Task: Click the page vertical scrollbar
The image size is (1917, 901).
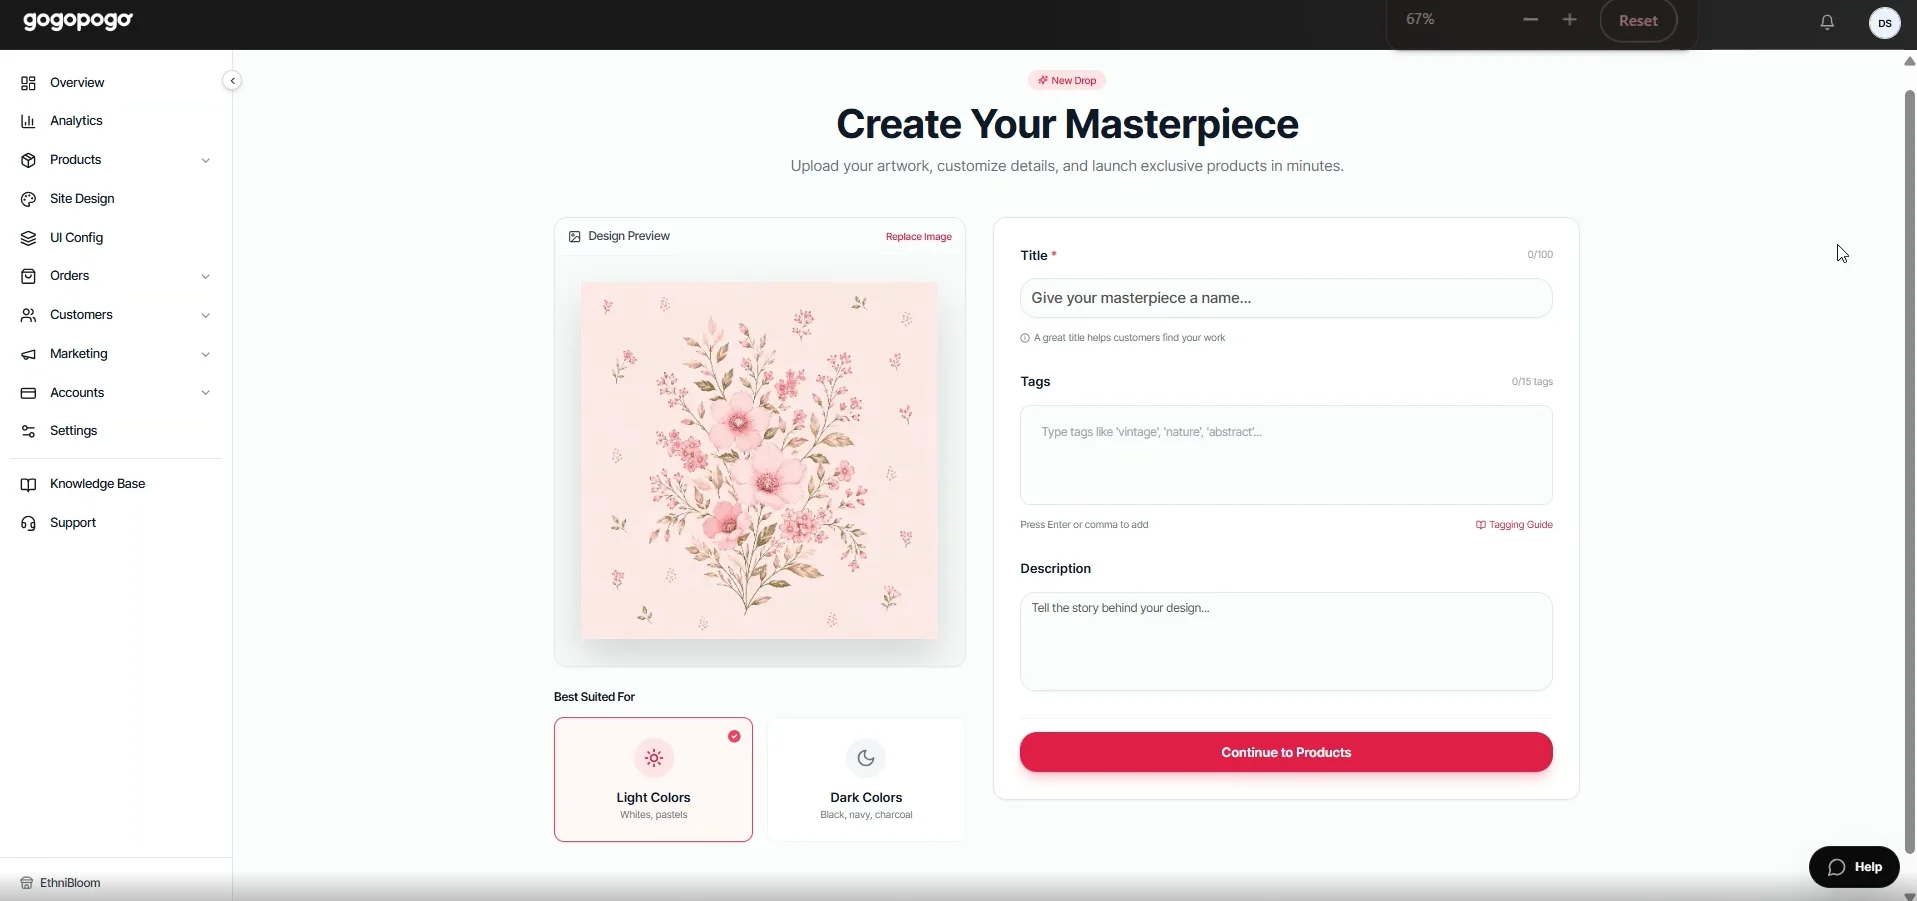Action: pyautogui.click(x=1909, y=473)
